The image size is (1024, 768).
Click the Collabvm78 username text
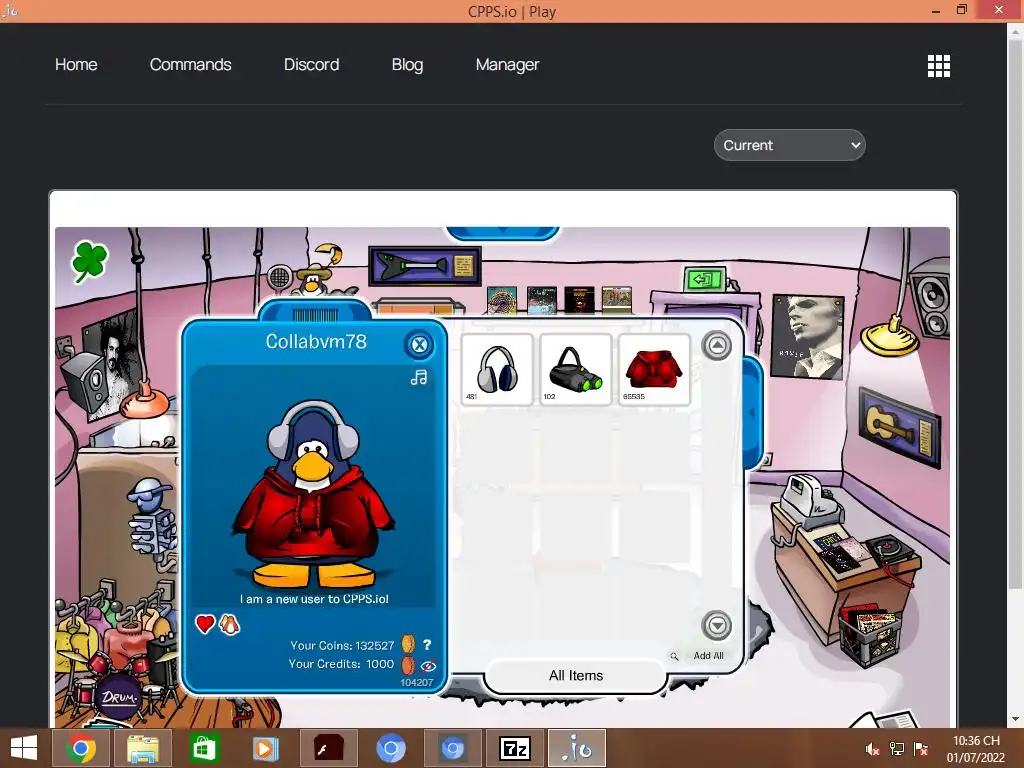316,342
